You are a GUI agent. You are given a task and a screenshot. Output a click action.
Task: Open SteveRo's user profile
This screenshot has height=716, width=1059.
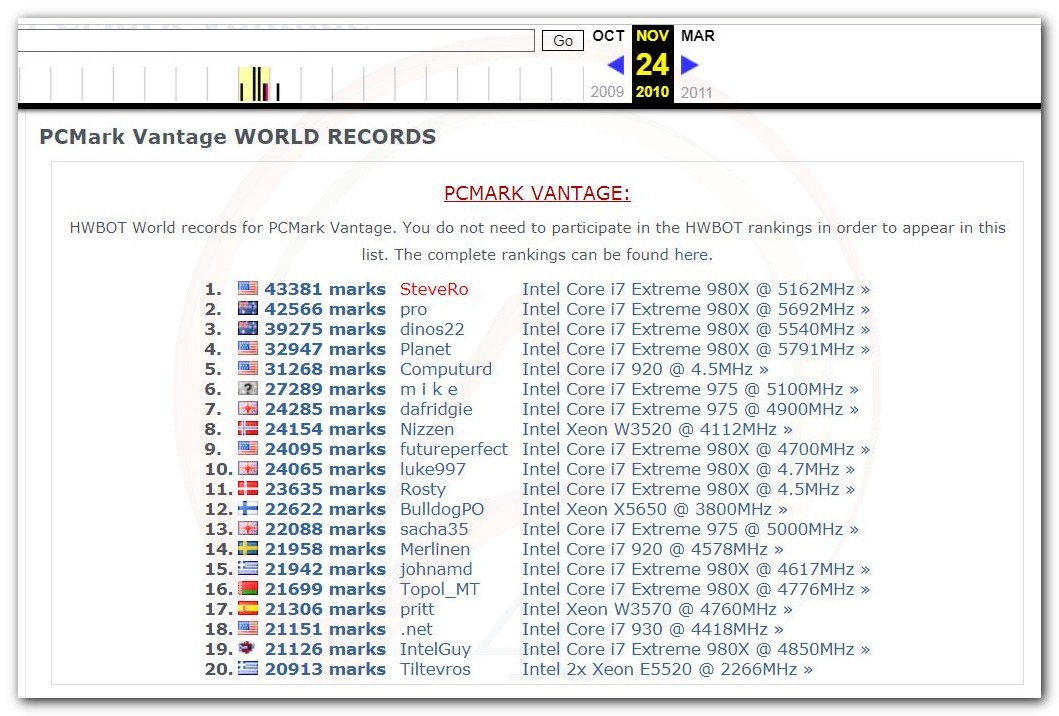point(434,289)
